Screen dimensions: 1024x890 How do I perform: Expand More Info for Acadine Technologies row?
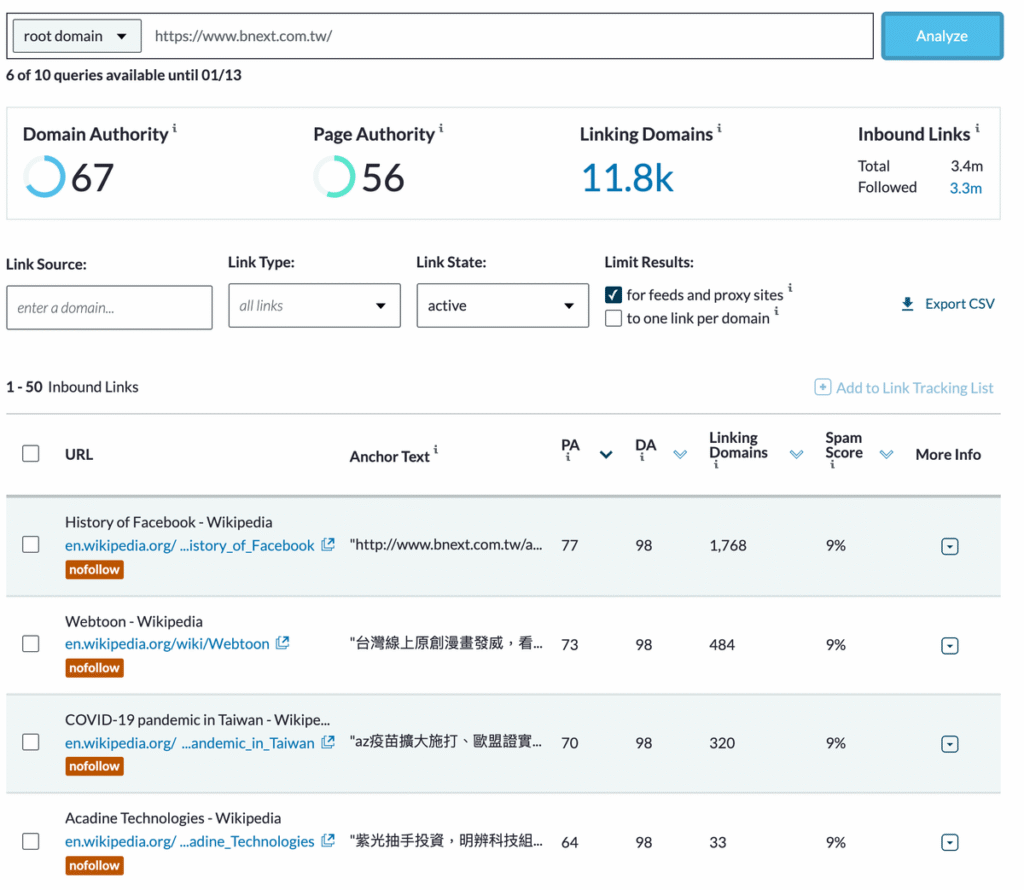click(950, 843)
